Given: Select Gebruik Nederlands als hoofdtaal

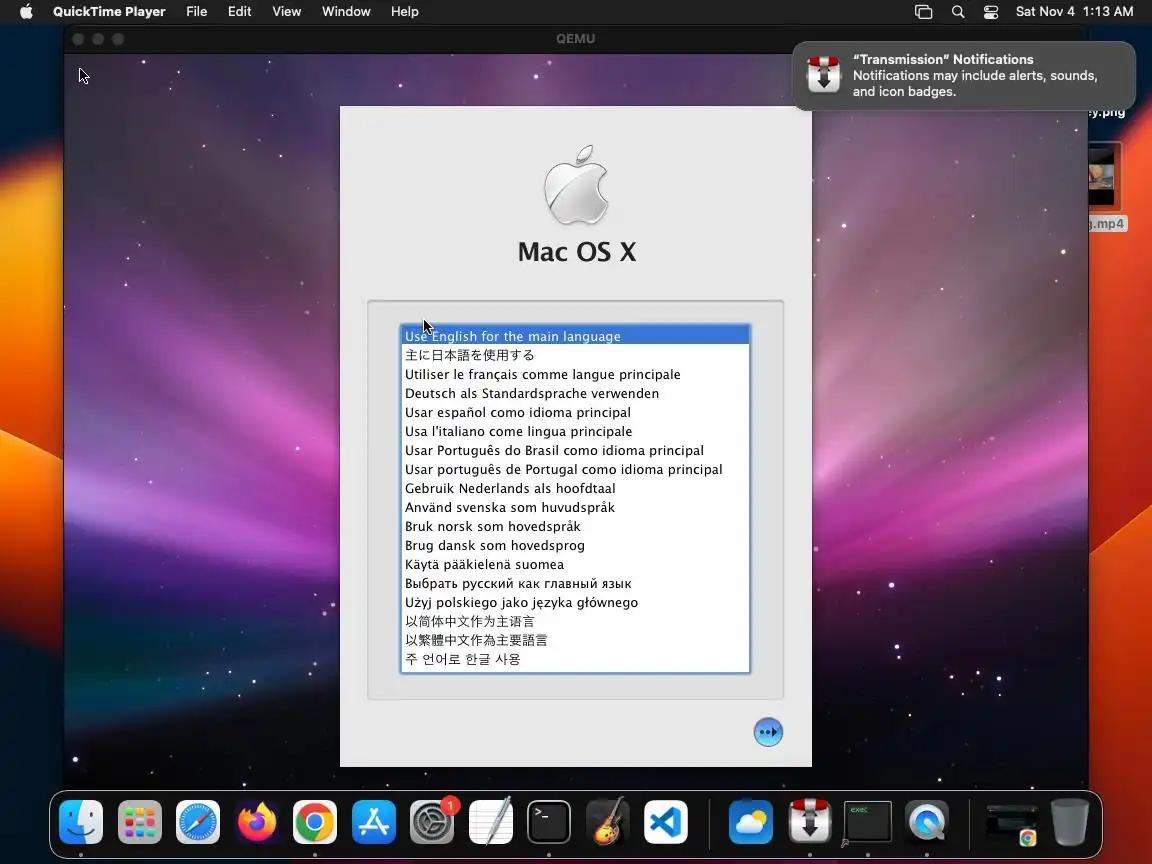Looking at the screenshot, I should coord(575,489).
